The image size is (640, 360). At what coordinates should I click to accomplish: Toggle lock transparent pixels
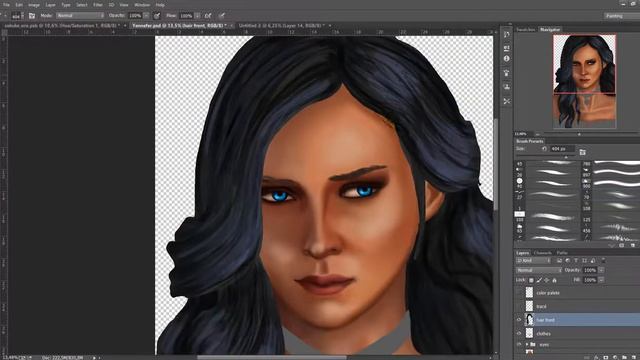coord(531,280)
